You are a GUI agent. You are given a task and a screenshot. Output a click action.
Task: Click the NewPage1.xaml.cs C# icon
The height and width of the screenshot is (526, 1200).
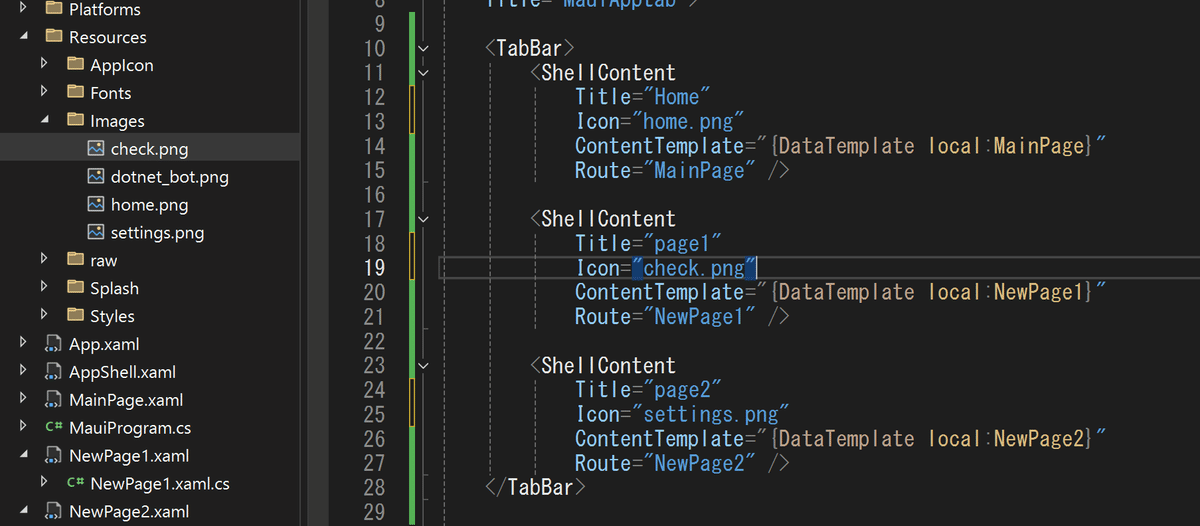point(75,484)
